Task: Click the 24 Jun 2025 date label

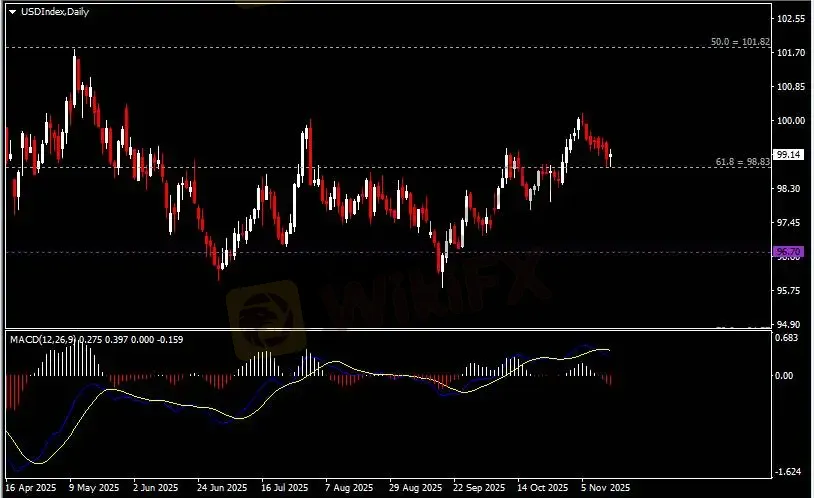Action: [221, 490]
